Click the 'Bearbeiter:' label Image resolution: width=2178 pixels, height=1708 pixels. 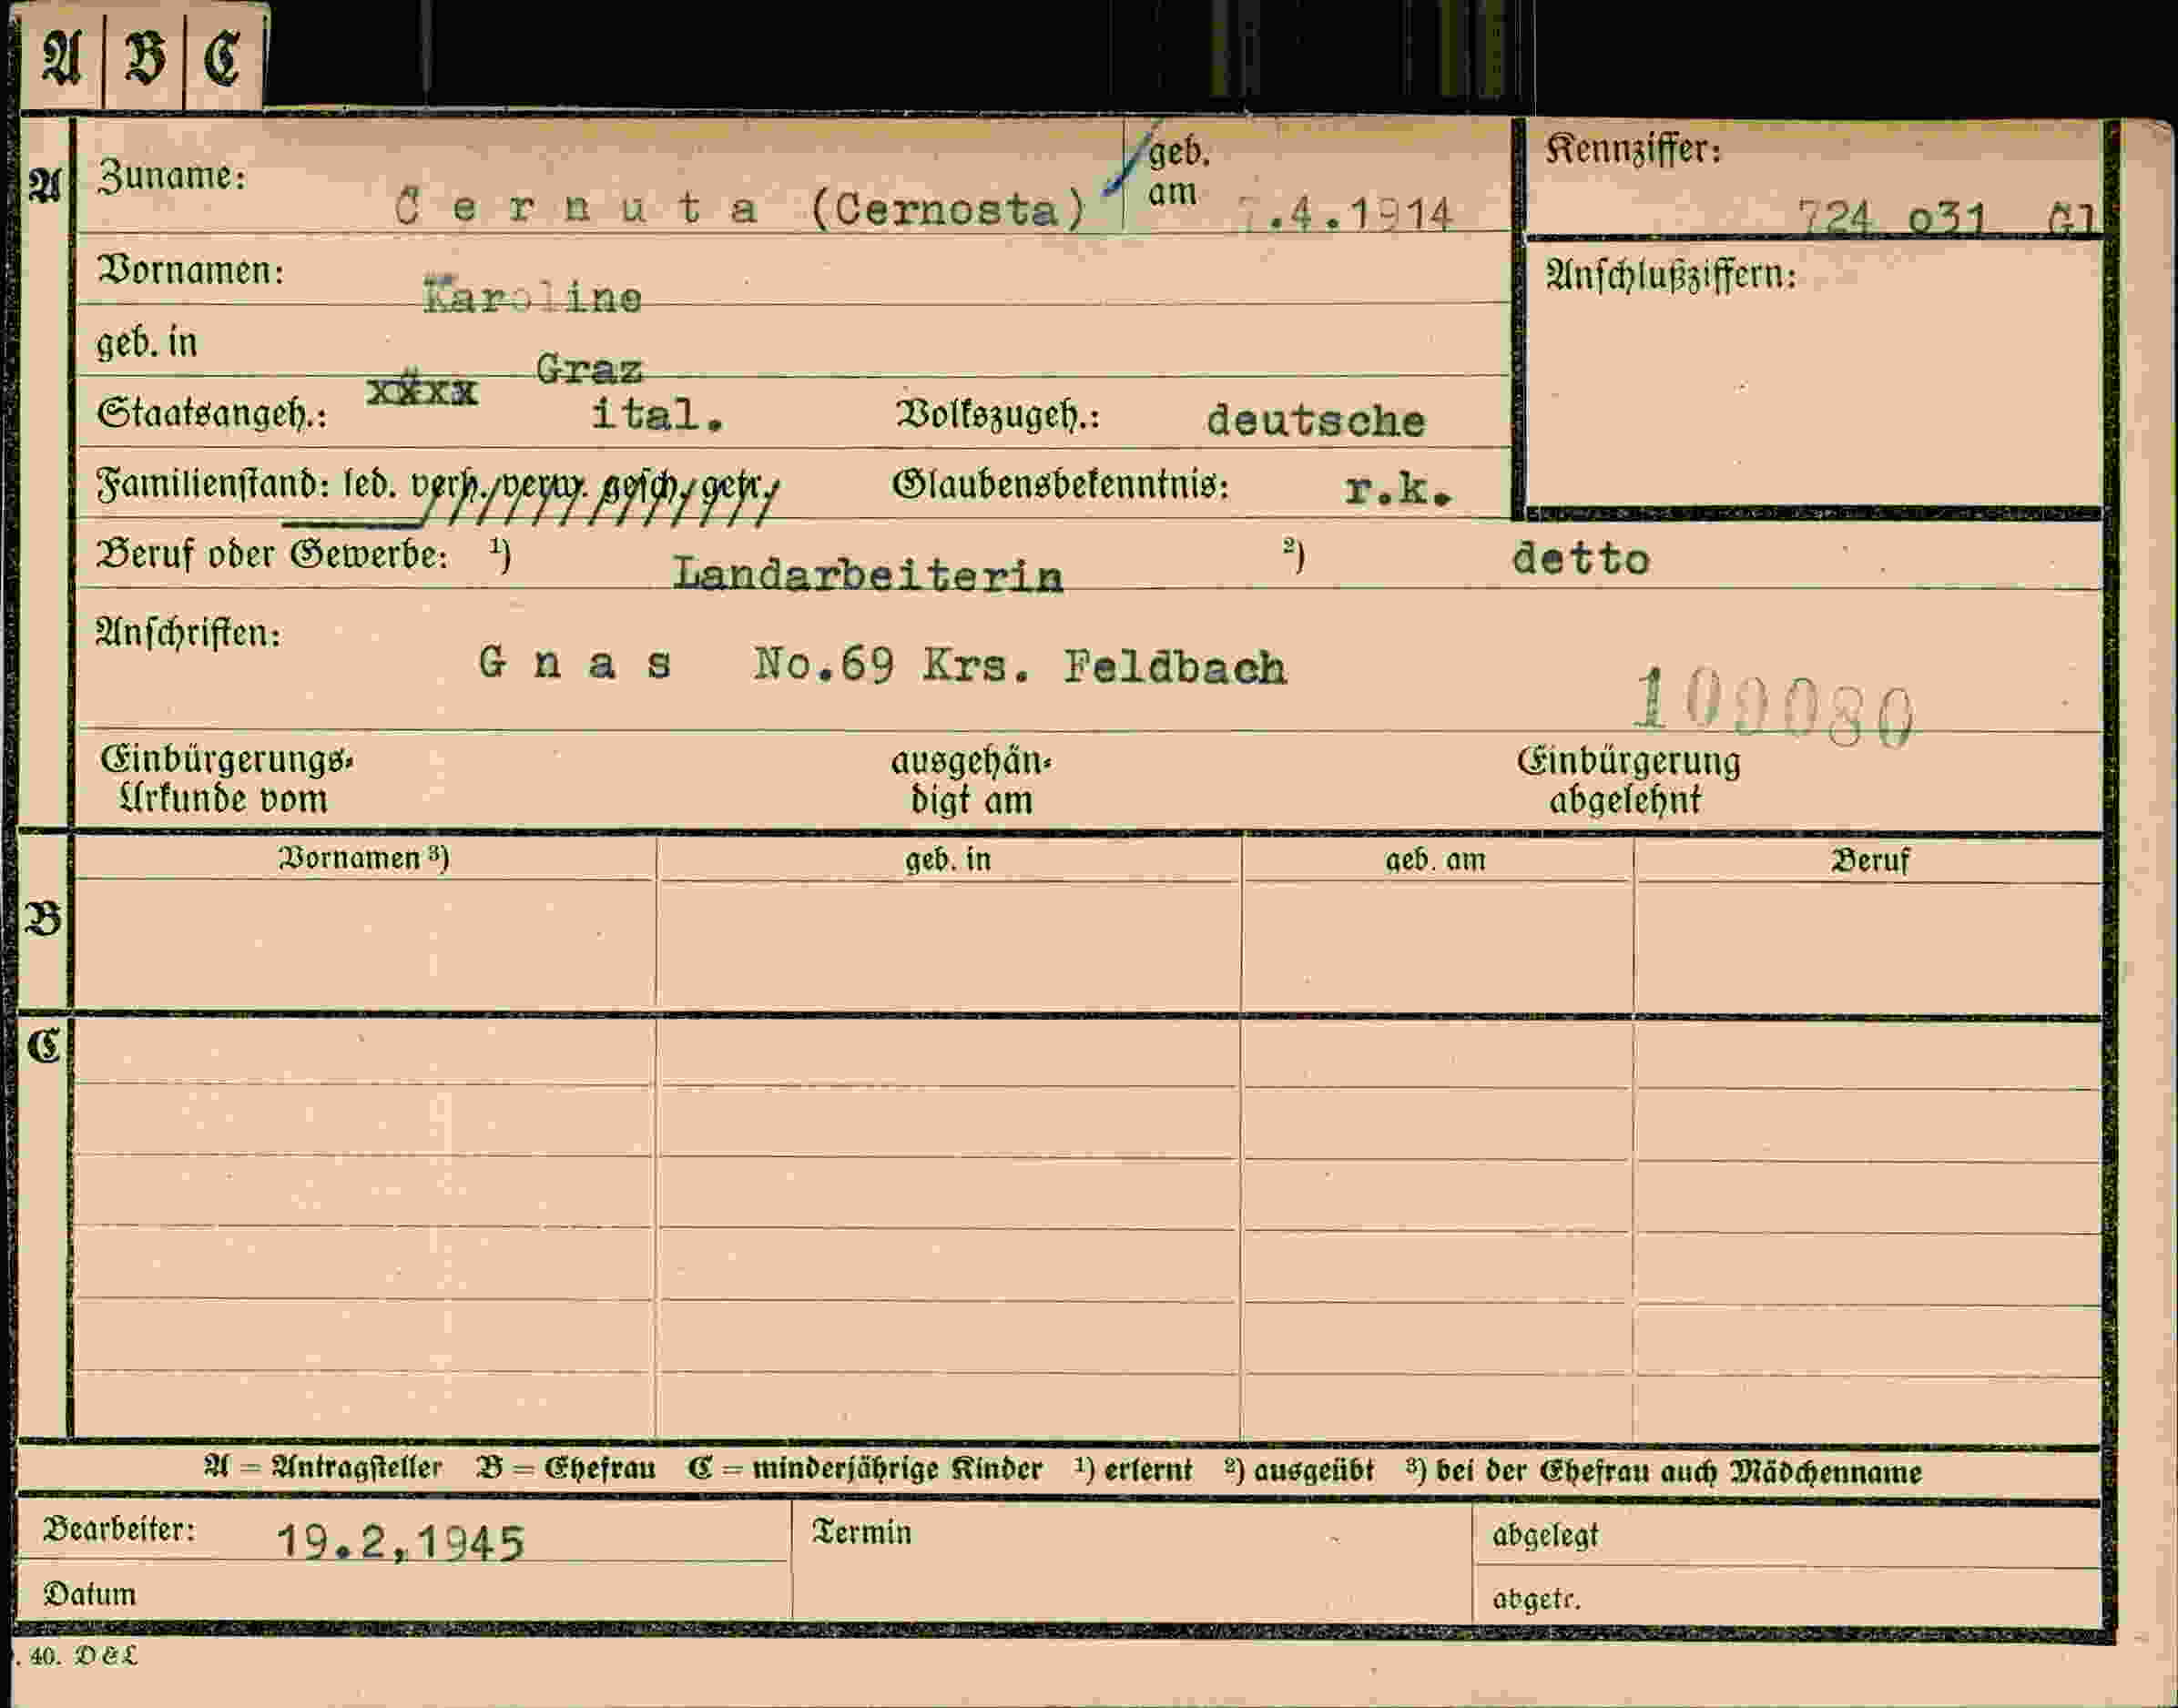pos(119,1530)
